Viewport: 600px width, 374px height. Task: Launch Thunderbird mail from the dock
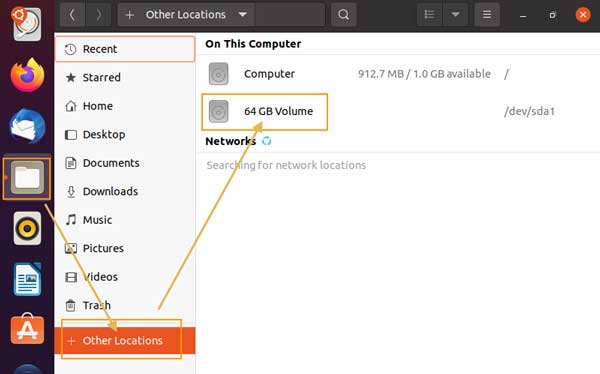[x=27, y=126]
